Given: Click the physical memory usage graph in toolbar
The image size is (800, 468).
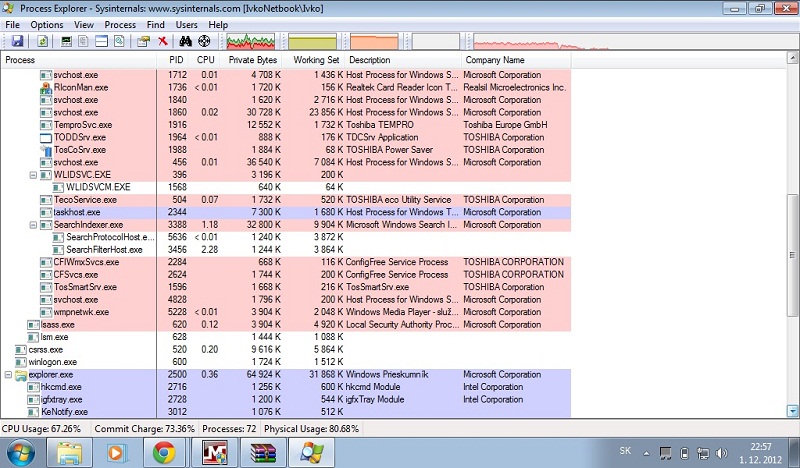Looking at the screenshot, I should [x=377, y=42].
